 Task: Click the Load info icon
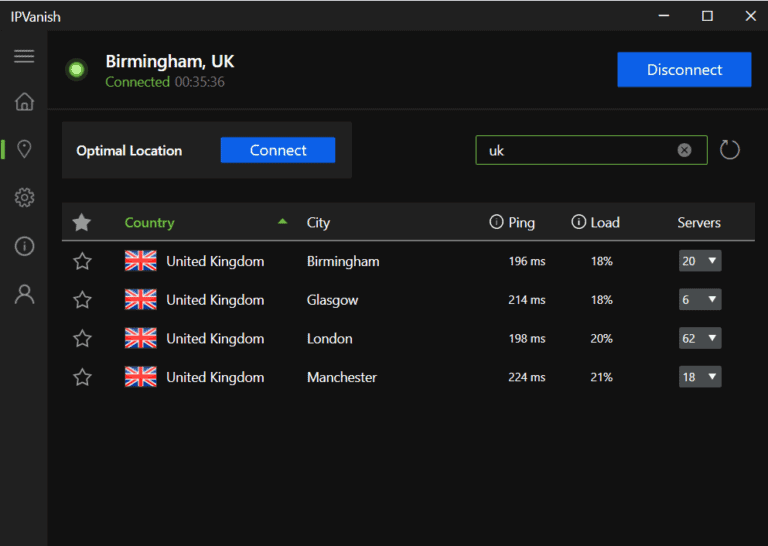[578, 222]
